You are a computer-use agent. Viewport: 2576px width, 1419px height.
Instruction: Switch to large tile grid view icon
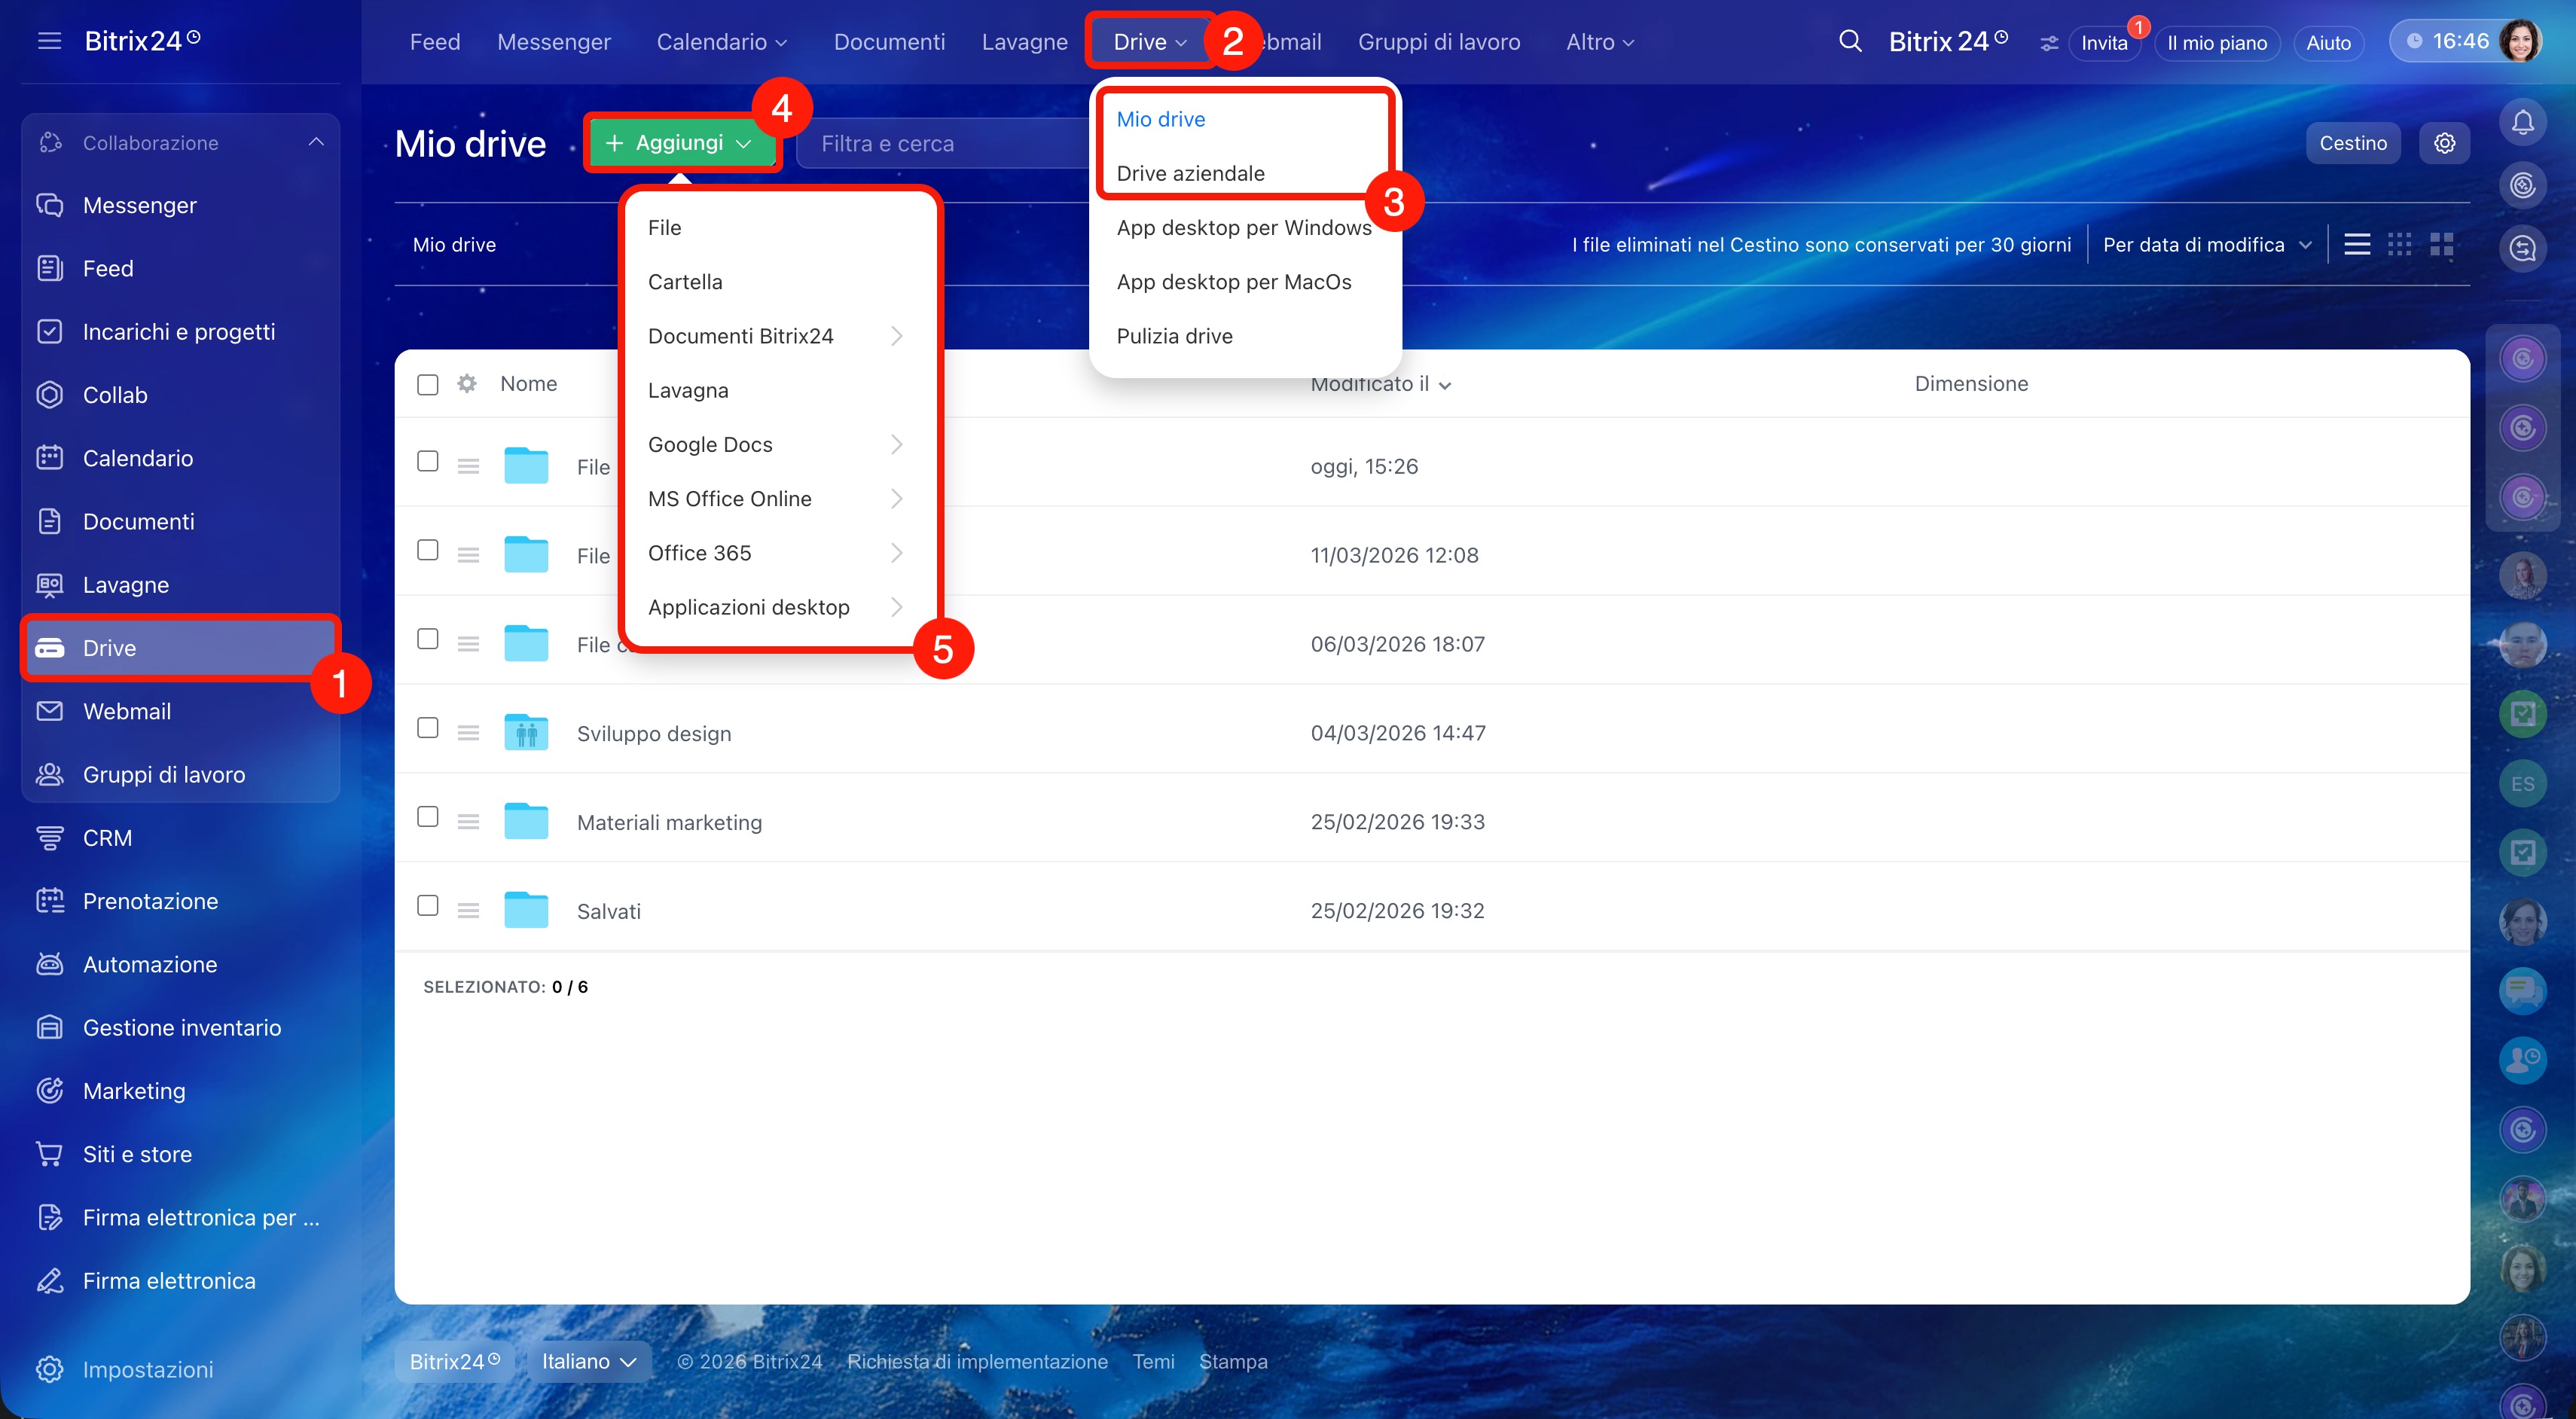[x=2441, y=244]
